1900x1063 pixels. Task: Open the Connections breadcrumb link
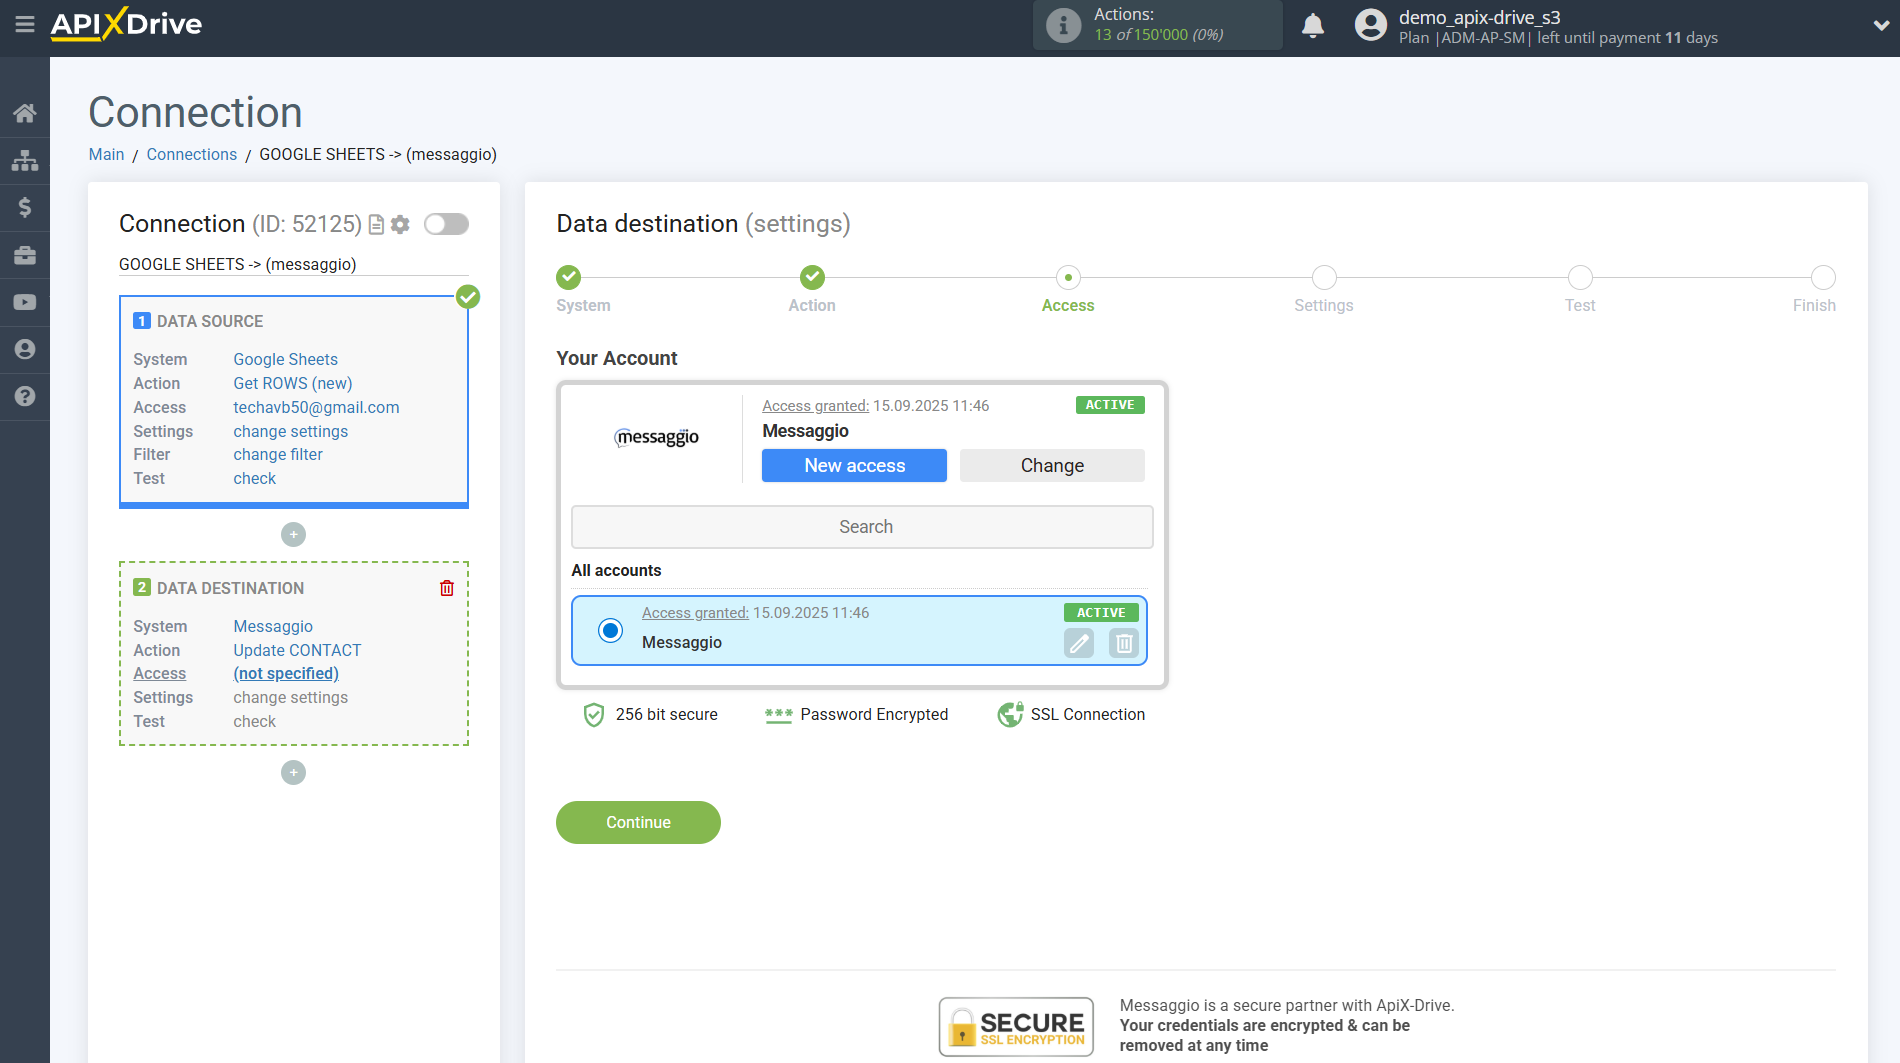(x=192, y=154)
